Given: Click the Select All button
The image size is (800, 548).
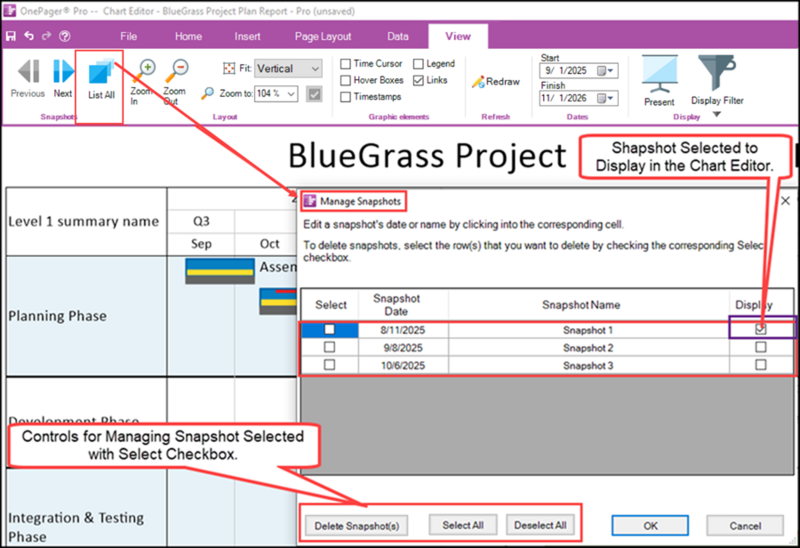Looking at the screenshot, I should tap(463, 525).
